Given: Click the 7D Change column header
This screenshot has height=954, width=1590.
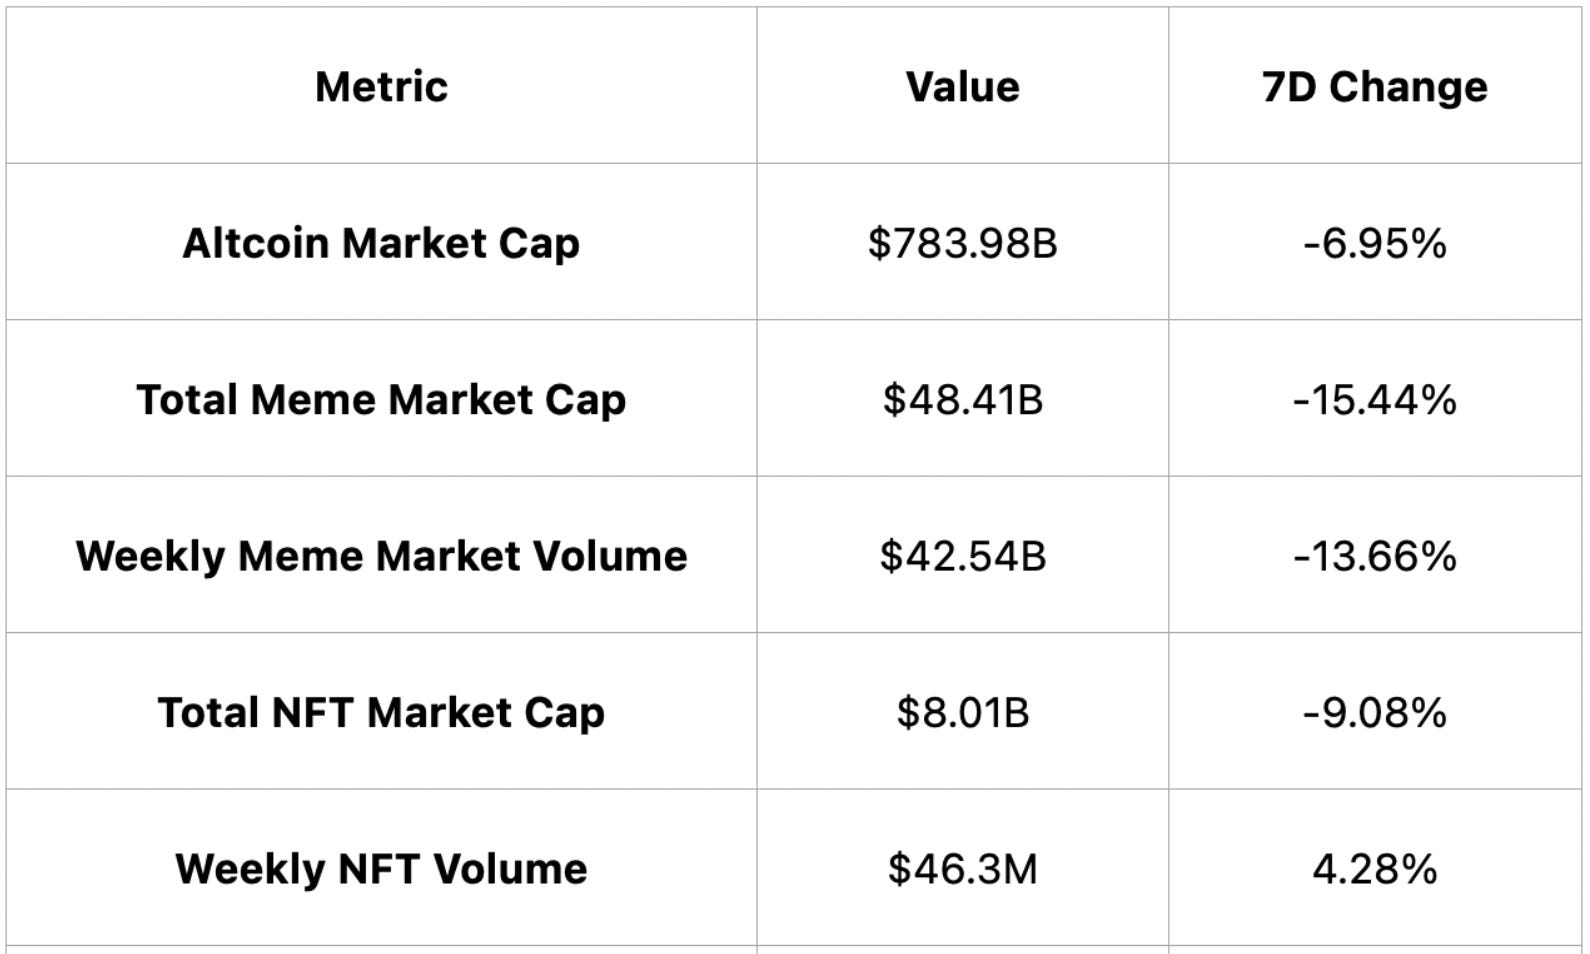Looking at the screenshot, I should point(1374,86).
